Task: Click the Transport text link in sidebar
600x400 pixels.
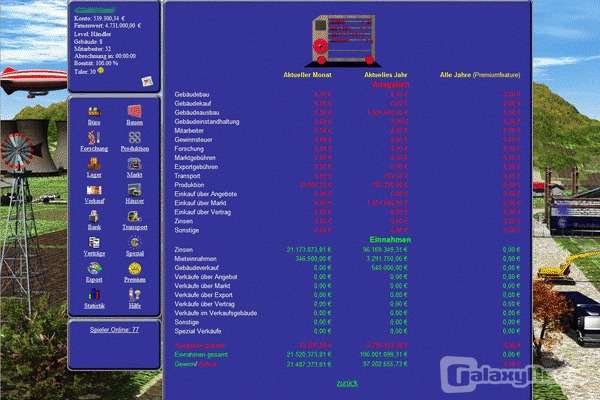Action: click(135, 227)
